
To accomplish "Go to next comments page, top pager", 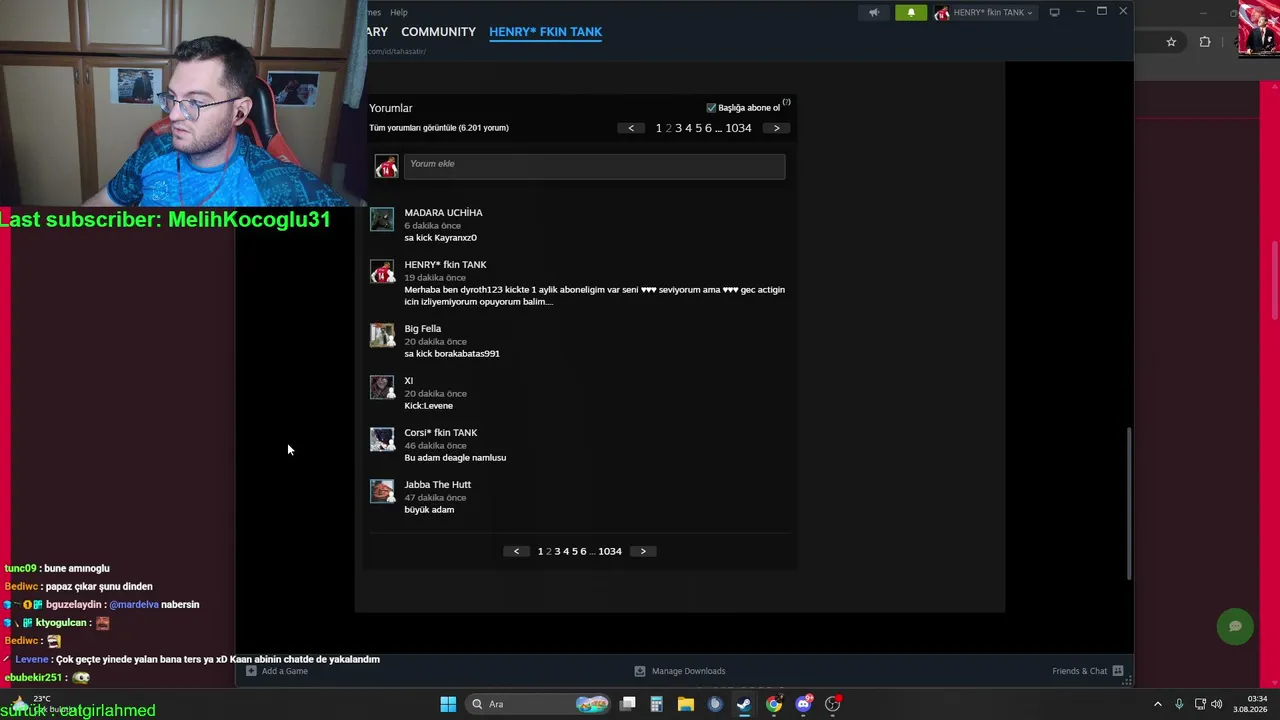I will [776, 128].
